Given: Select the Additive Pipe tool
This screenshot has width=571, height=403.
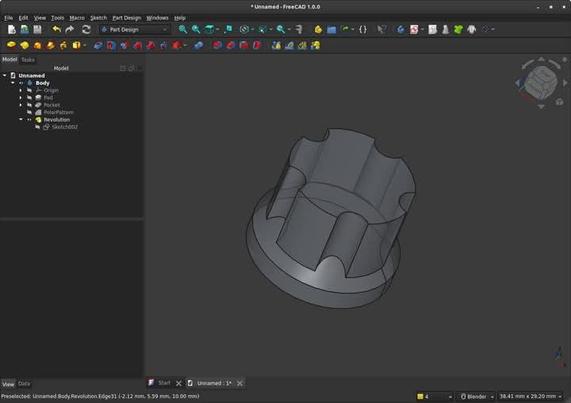Looking at the screenshot, I should point(50,45).
